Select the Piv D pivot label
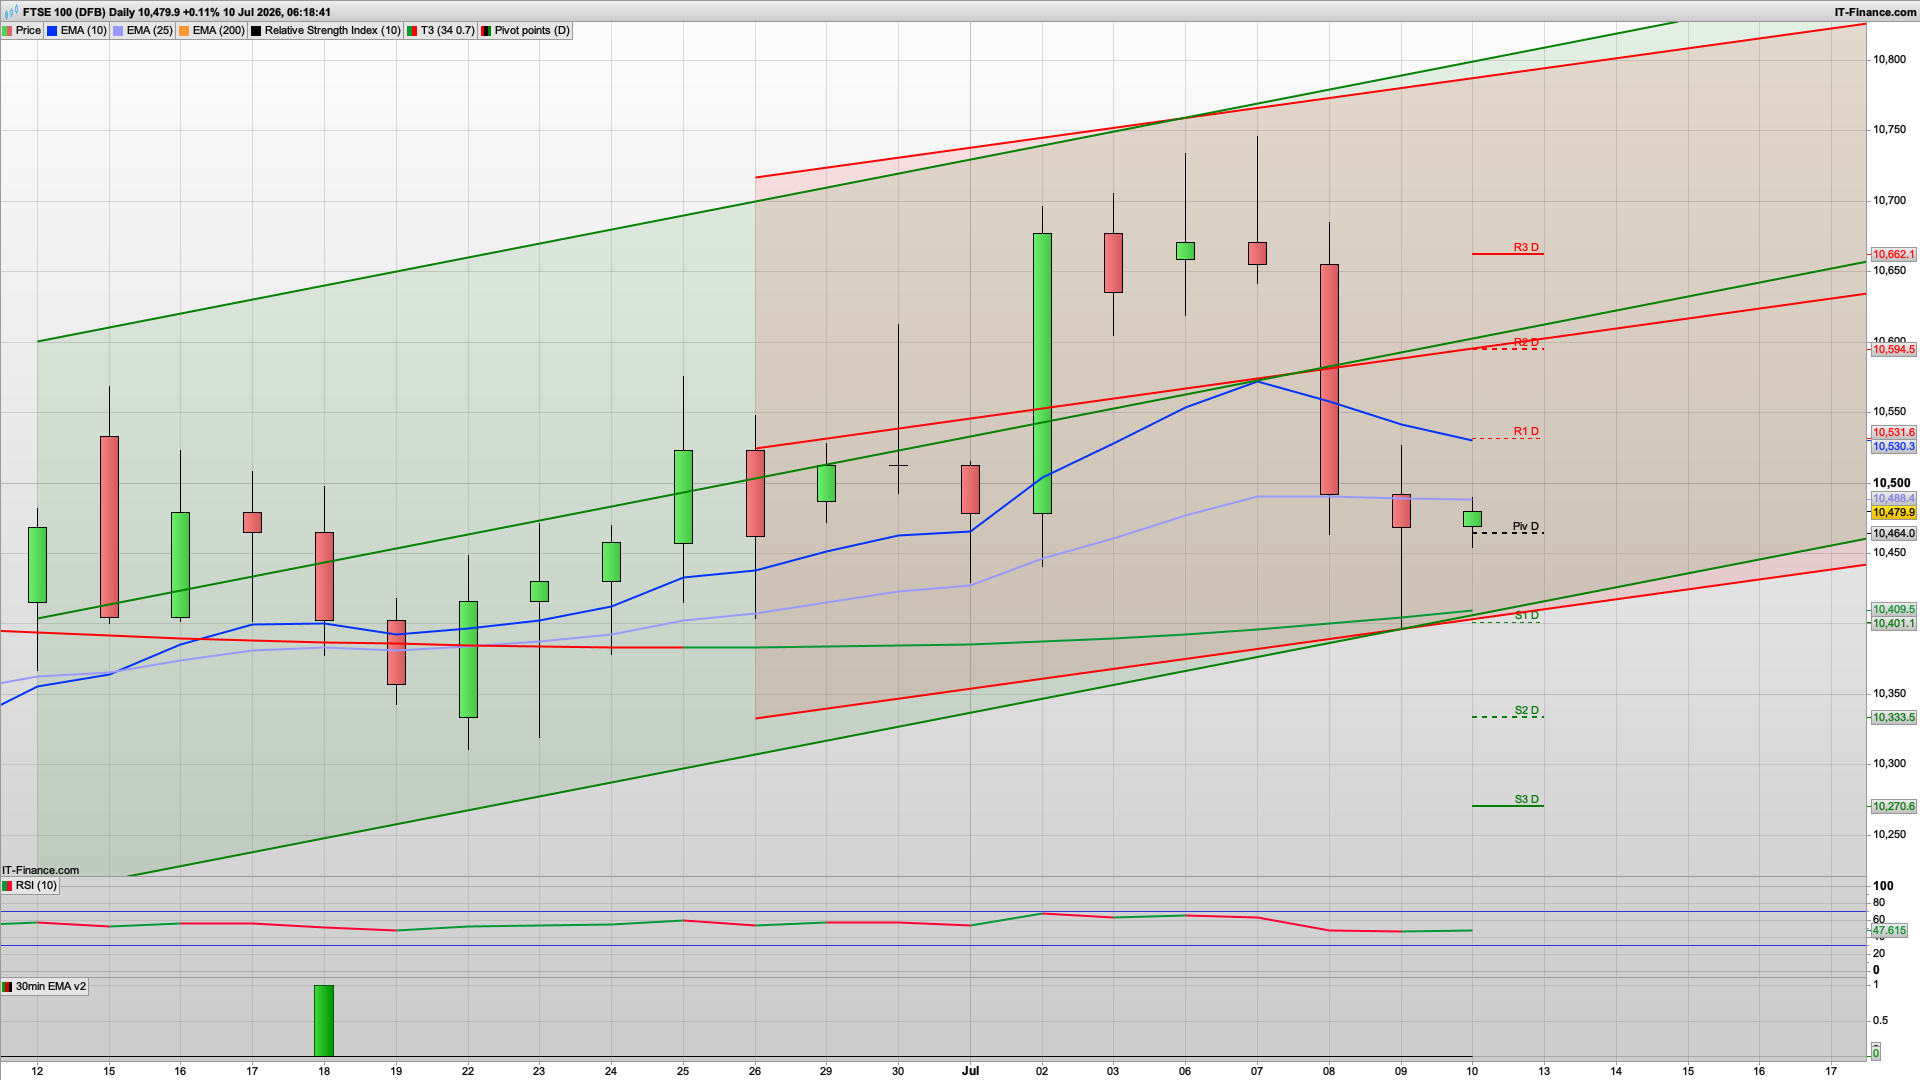This screenshot has height=1080, width=1920. 1526,527
